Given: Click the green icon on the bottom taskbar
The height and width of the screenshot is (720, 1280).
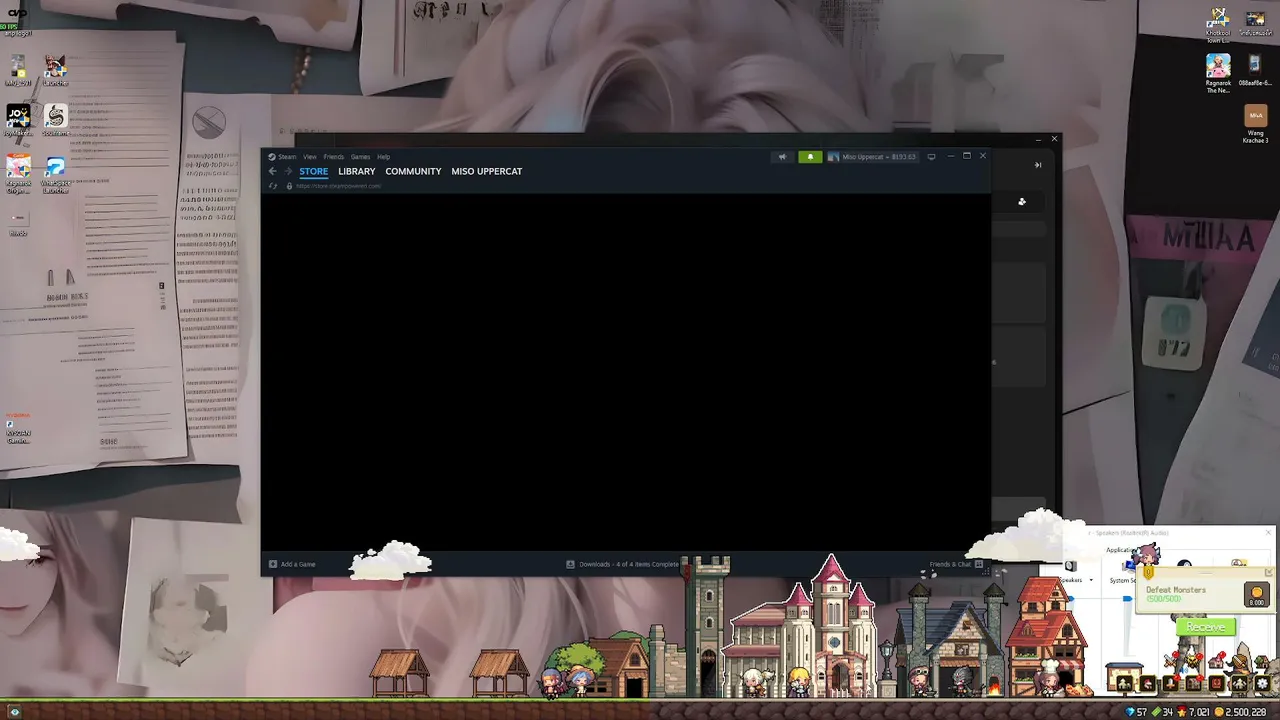Looking at the screenshot, I should click(14, 712).
